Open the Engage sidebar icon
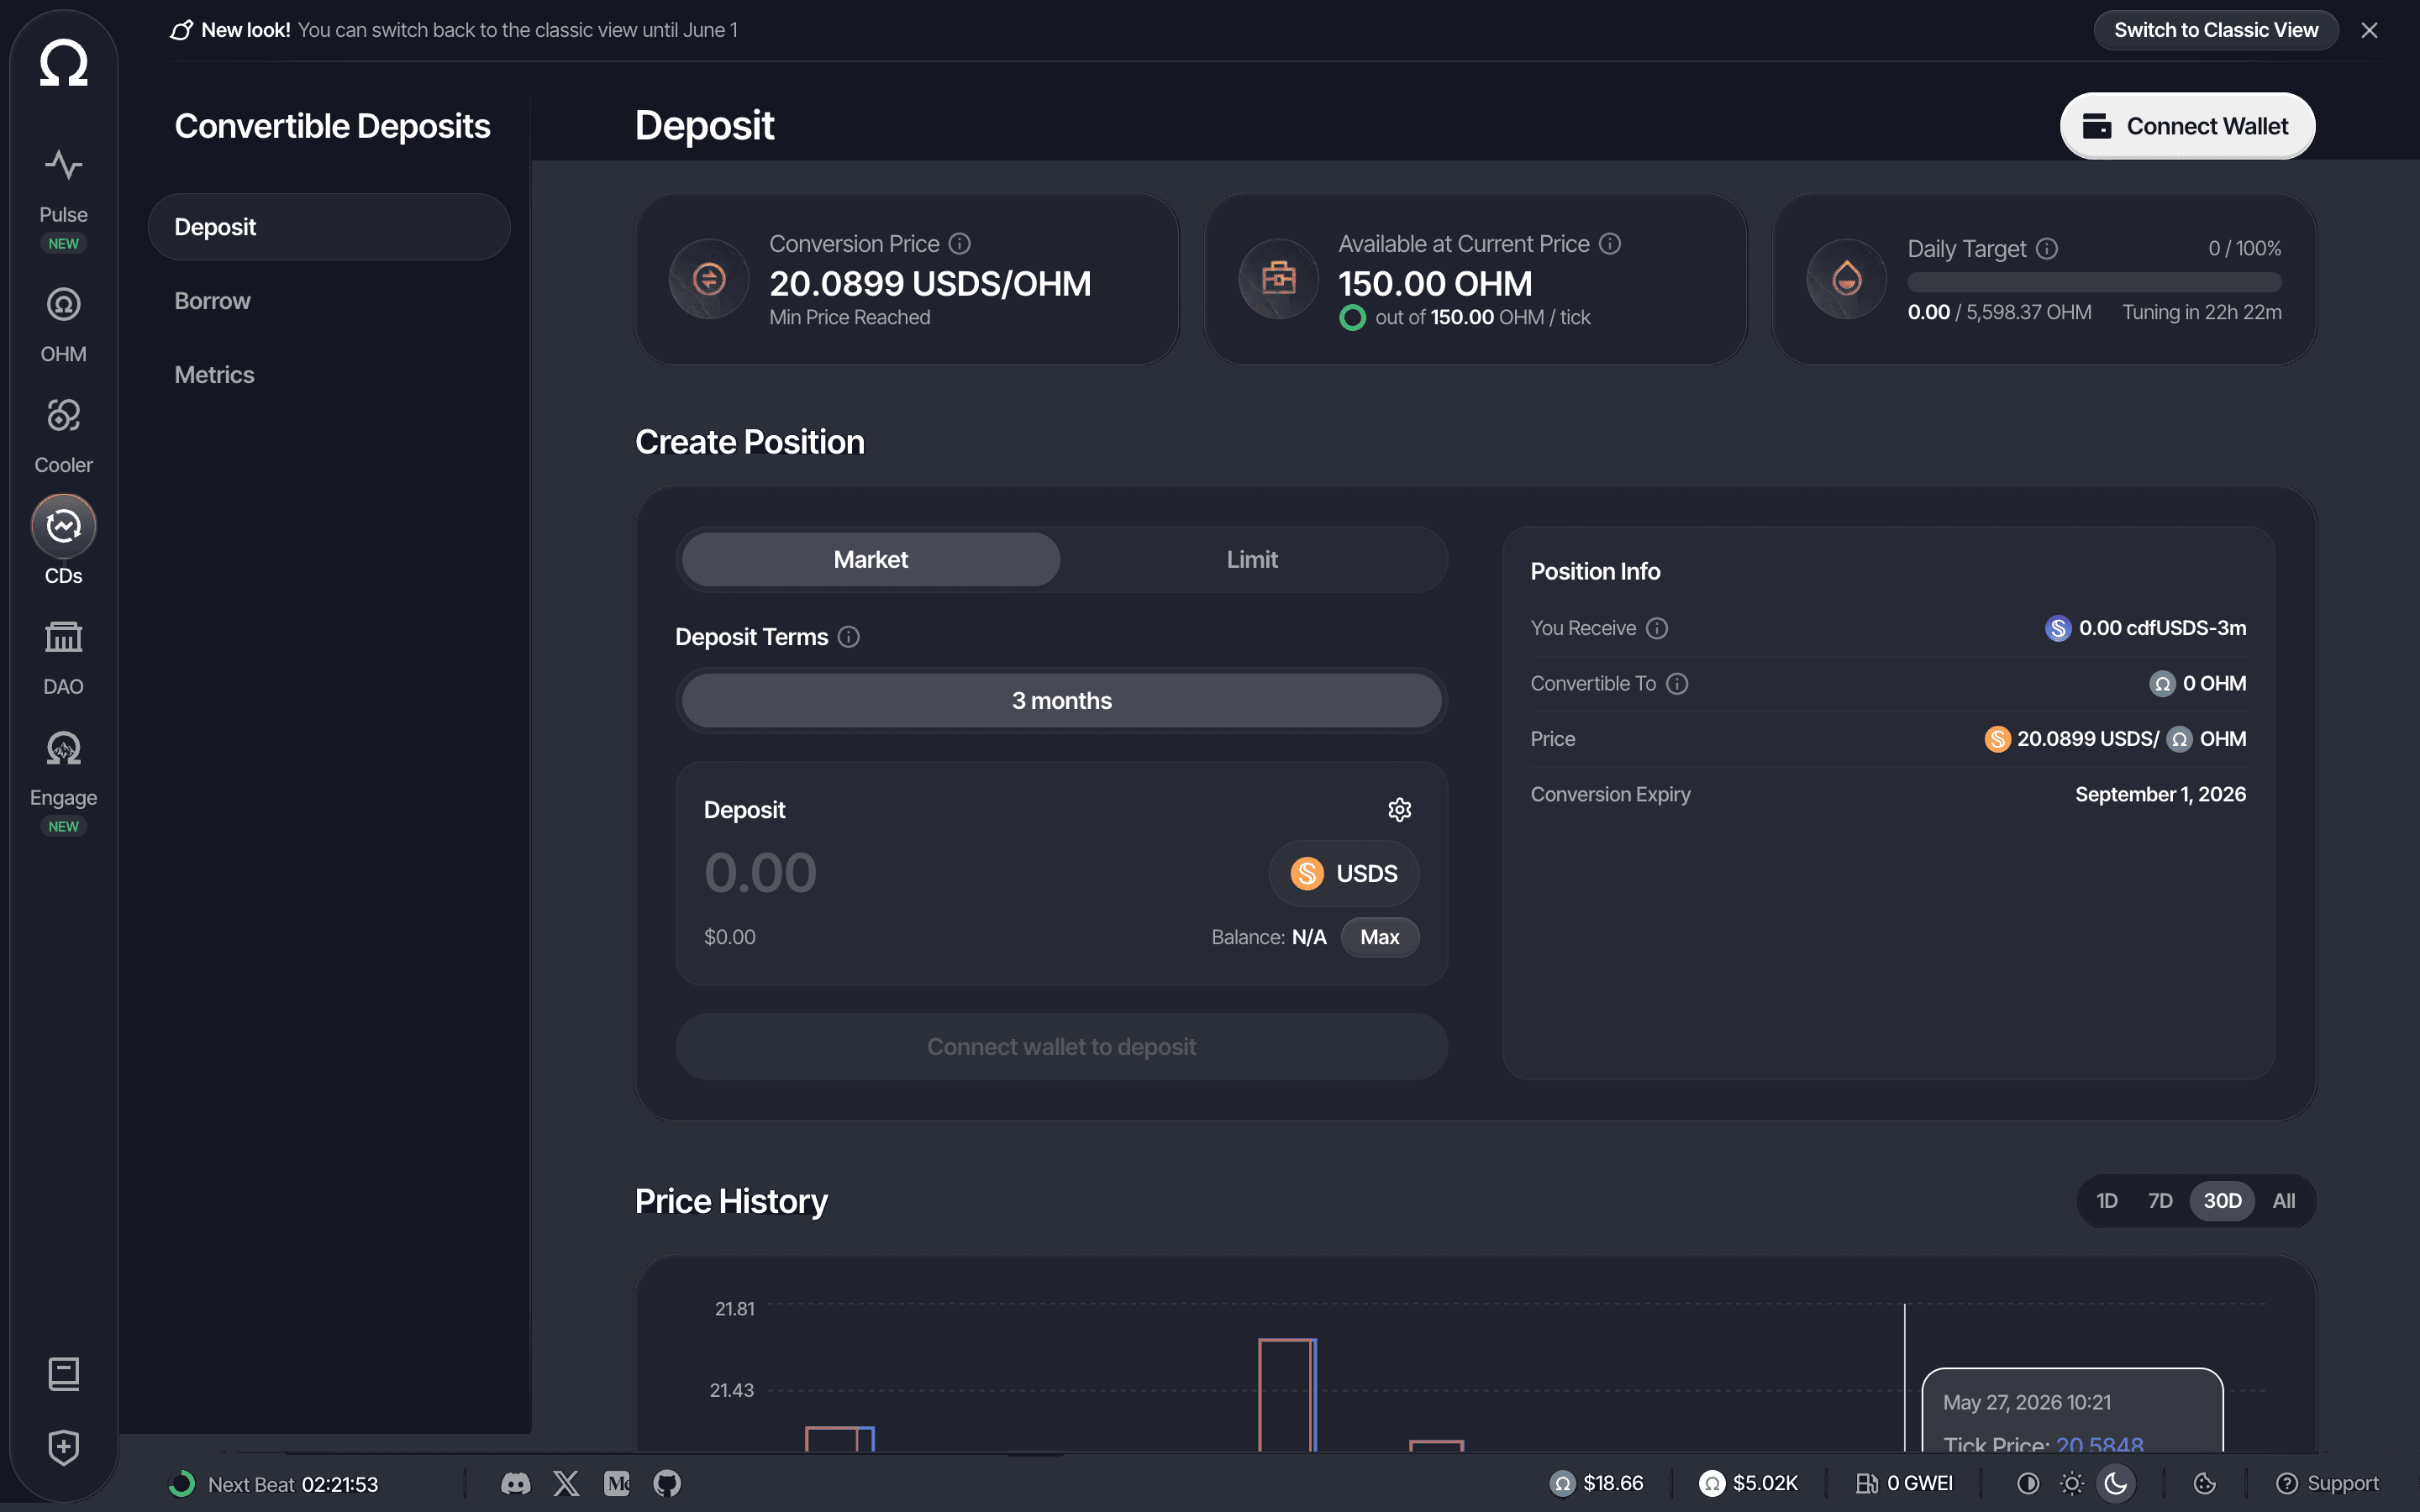This screenshot has height=1512, width=2420. point(63,748)
